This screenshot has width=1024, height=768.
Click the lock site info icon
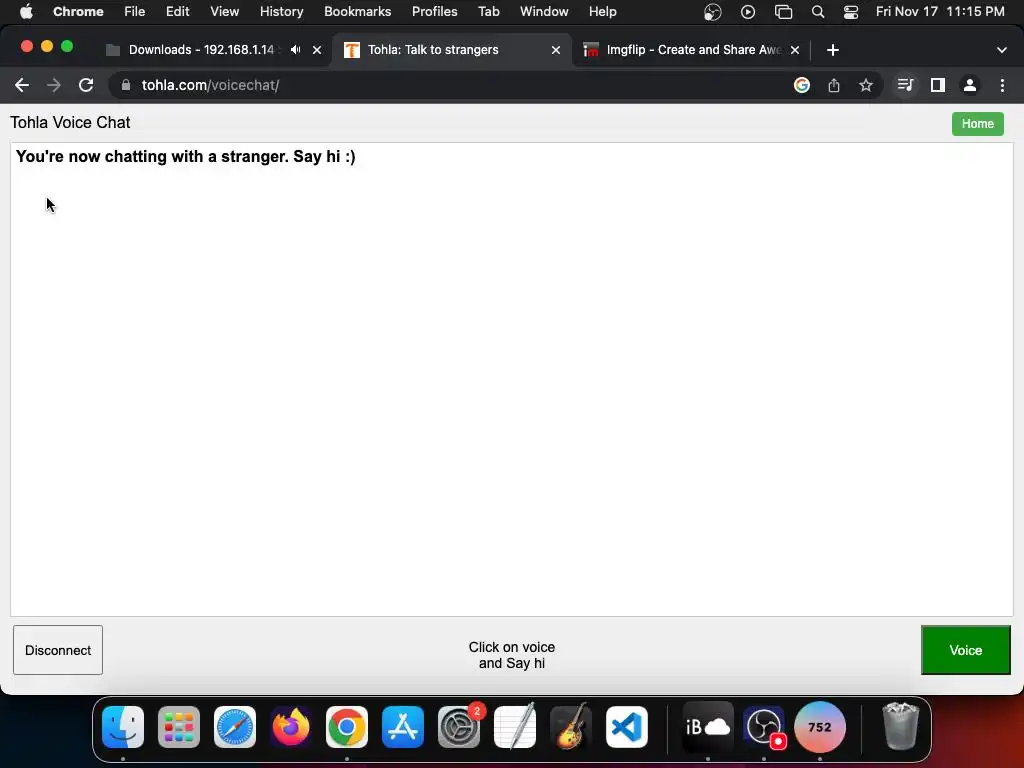coord(126,85)
